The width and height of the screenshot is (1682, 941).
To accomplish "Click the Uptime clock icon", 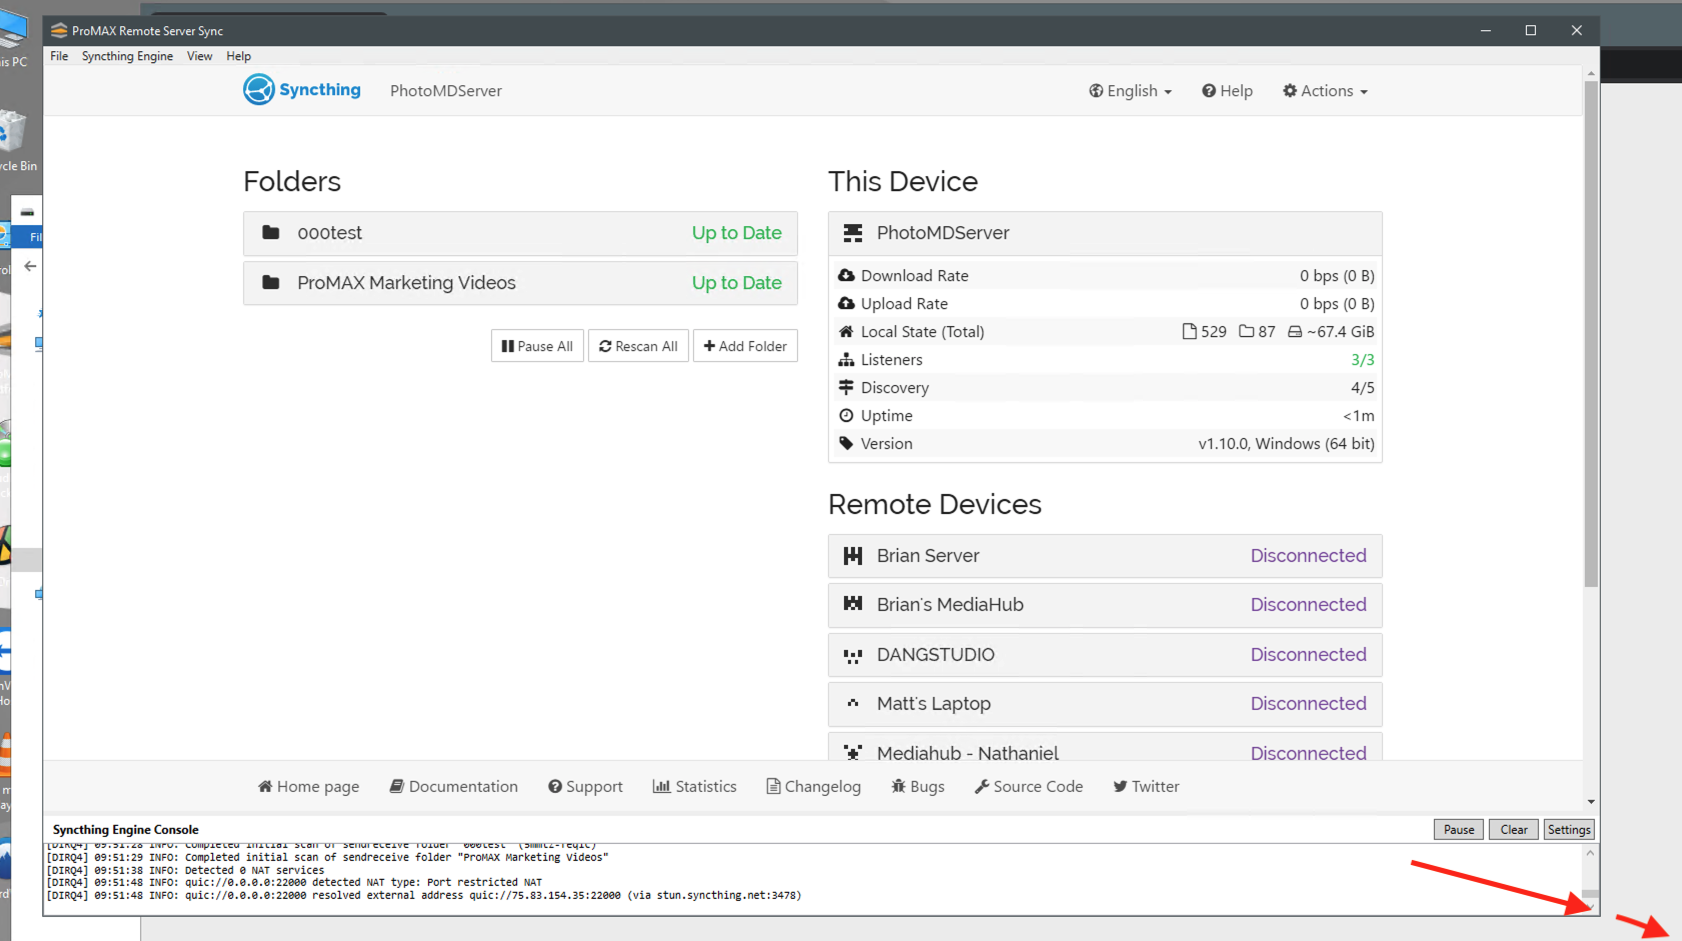I will click(846, 415).
